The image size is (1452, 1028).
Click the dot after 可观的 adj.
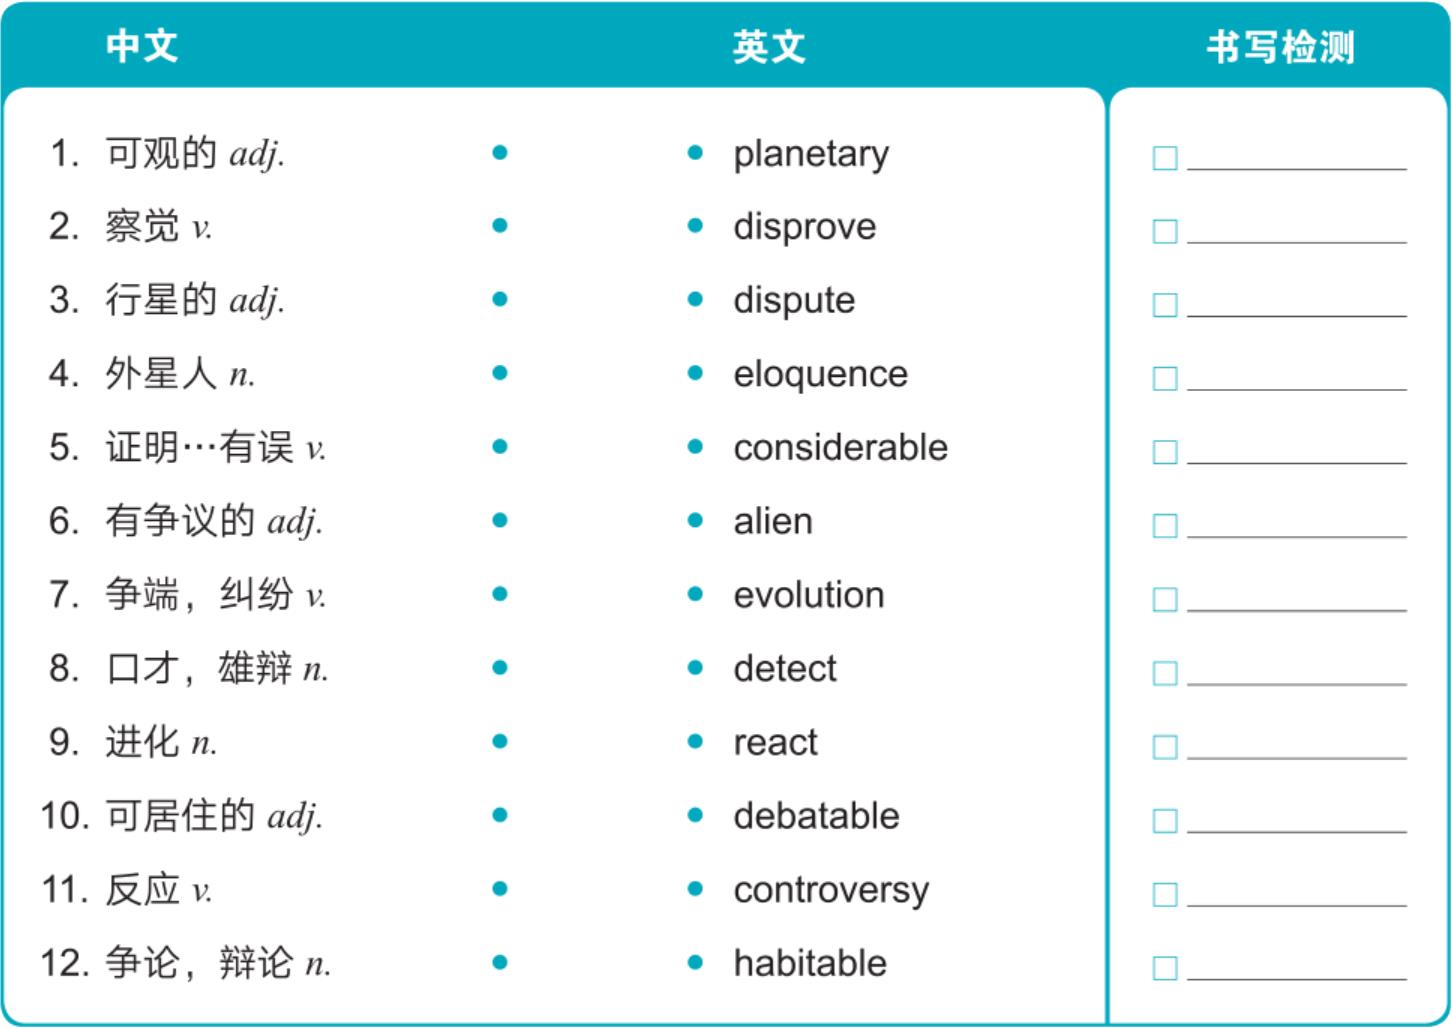pyautogui.click(x=500, y=153)
